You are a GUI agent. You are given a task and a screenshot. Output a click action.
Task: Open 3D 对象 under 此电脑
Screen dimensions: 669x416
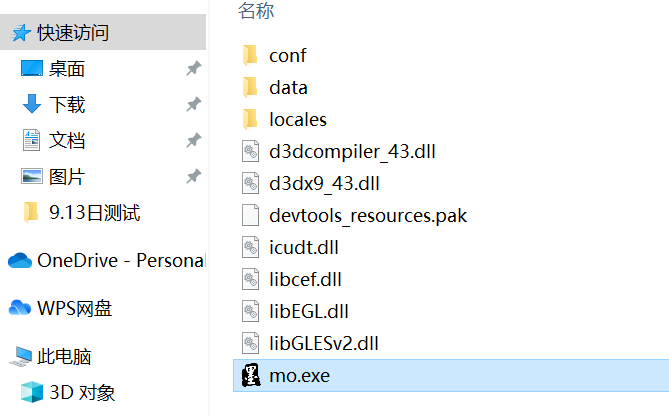(x=82, y=392)
